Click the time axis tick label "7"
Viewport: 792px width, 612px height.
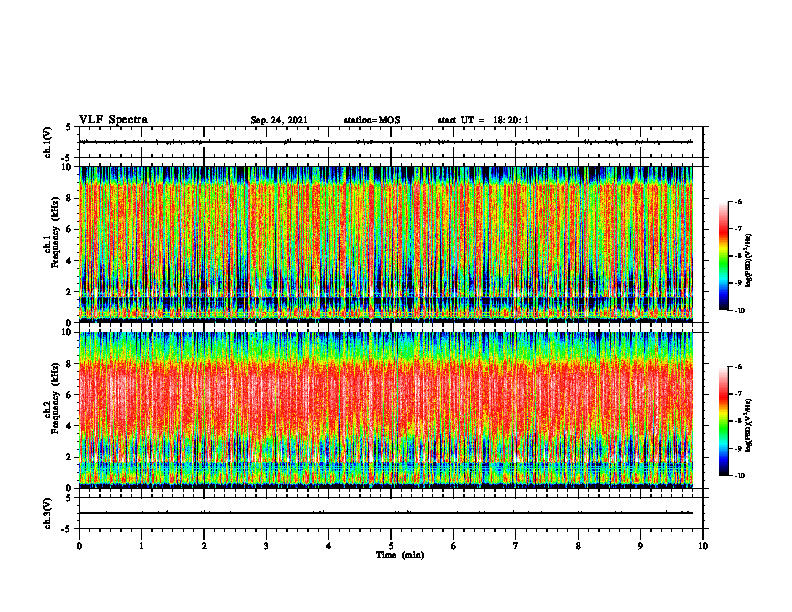(x=516, y=546)
